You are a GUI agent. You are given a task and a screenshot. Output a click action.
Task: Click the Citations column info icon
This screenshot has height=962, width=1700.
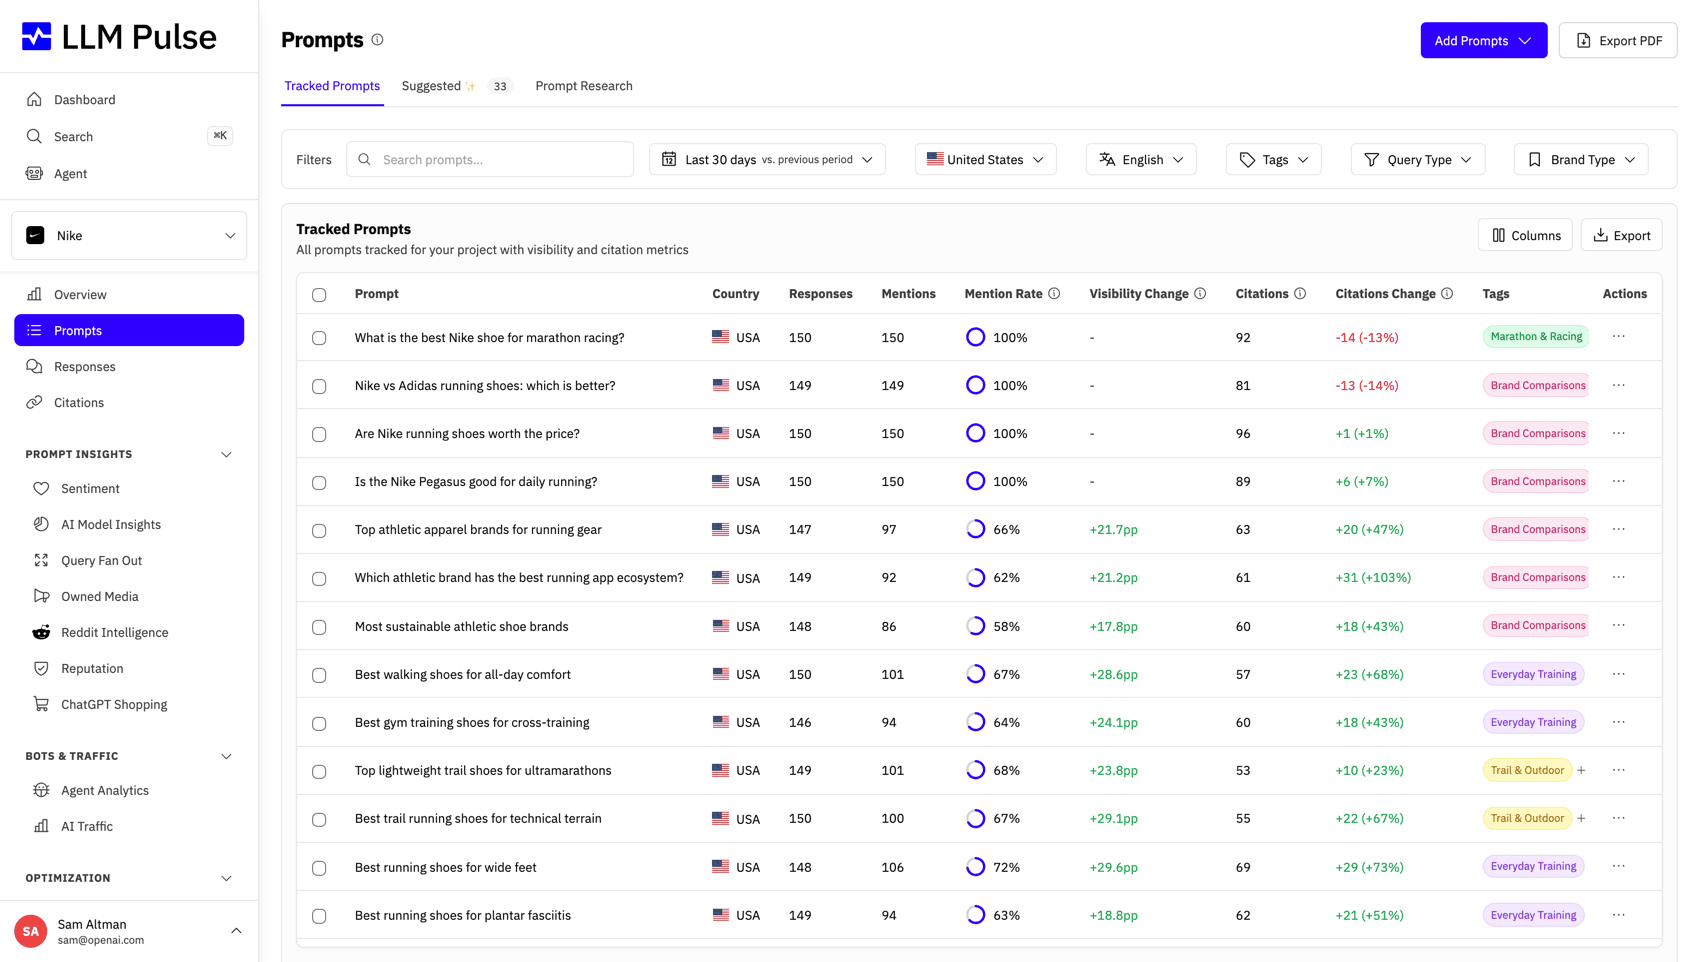coord(1300,294)
